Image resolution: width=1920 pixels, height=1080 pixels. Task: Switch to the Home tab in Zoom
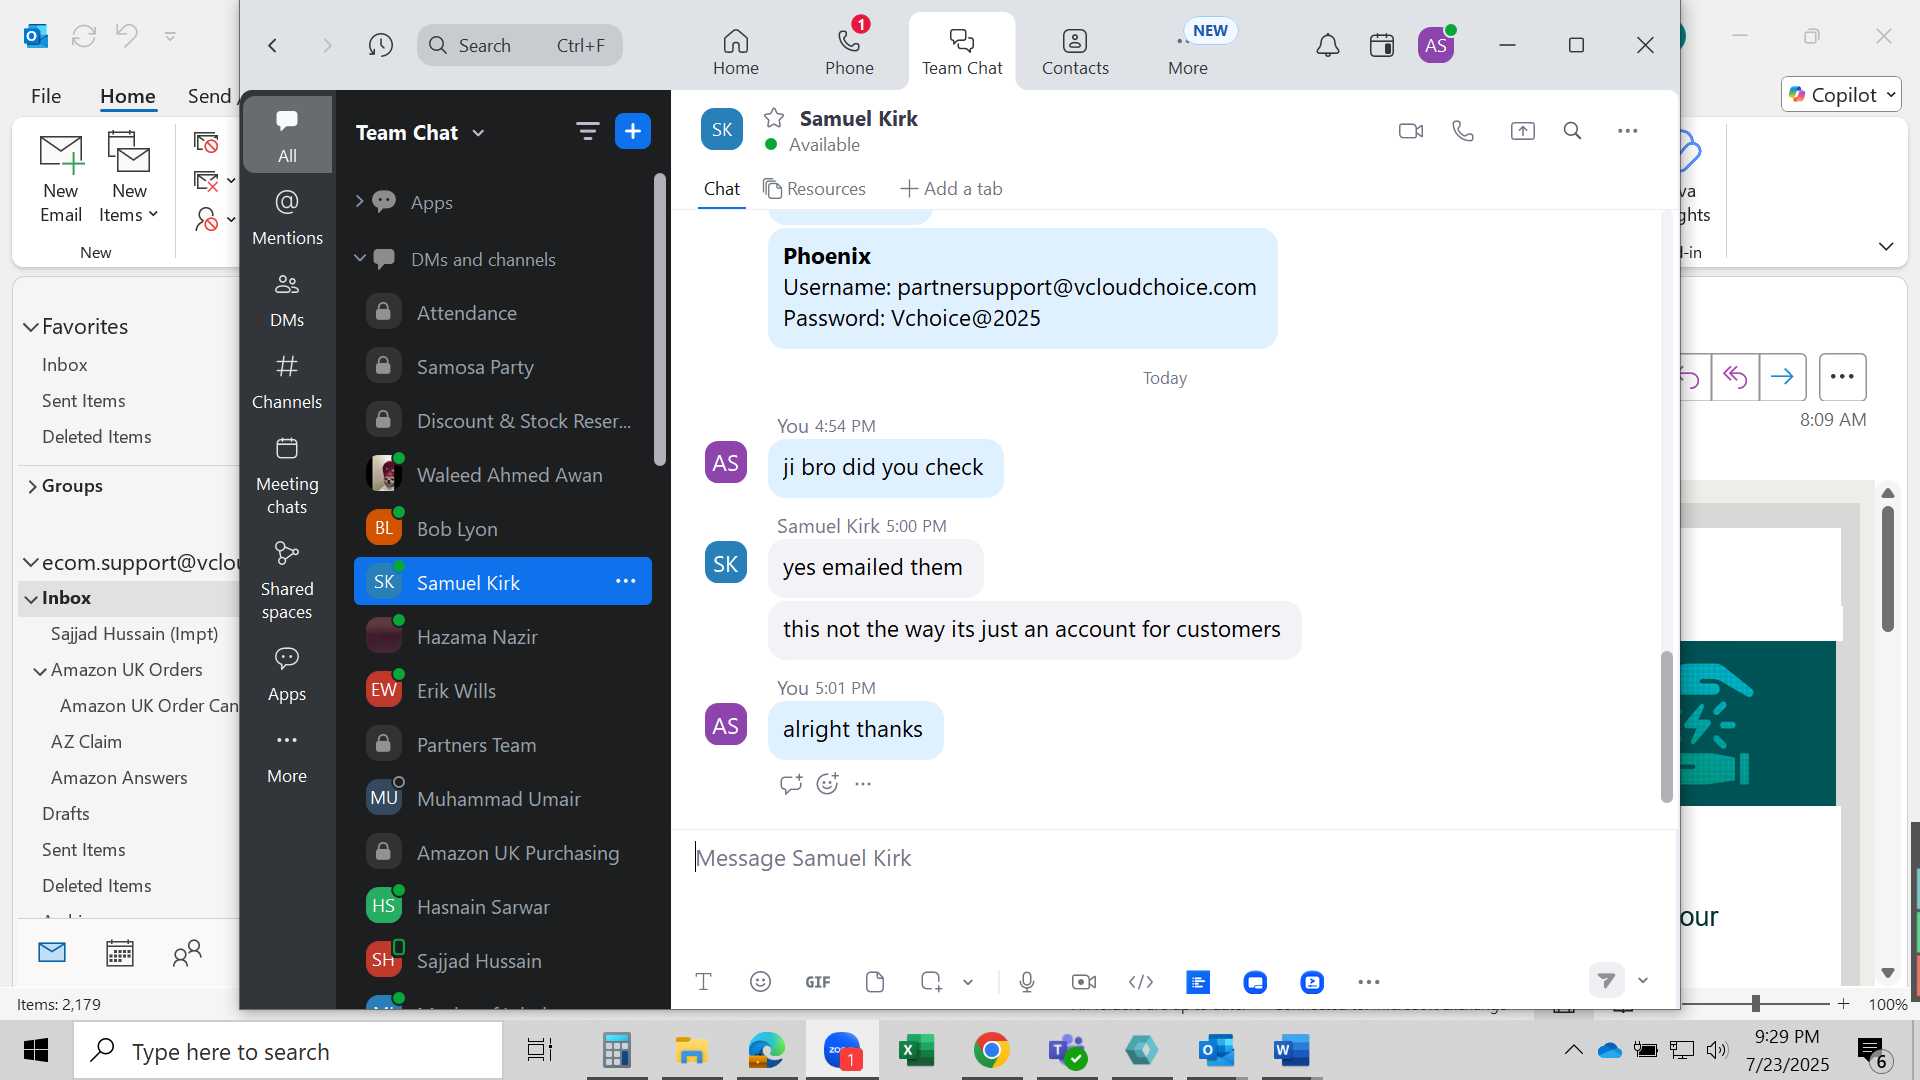coord(735,52)
